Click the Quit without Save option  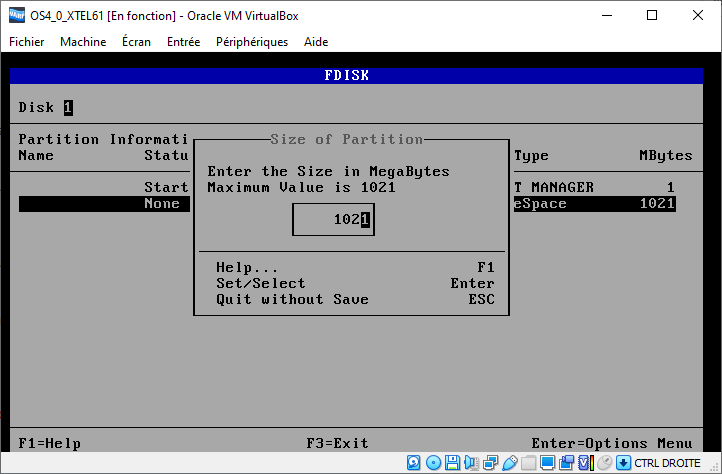click(292, 300)
